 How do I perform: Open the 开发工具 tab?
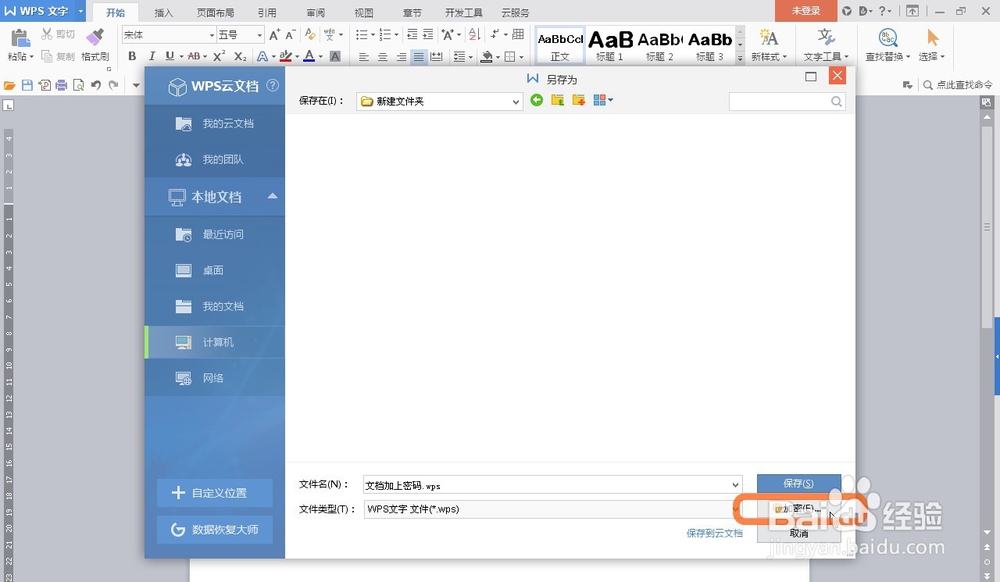click(464, 12)
